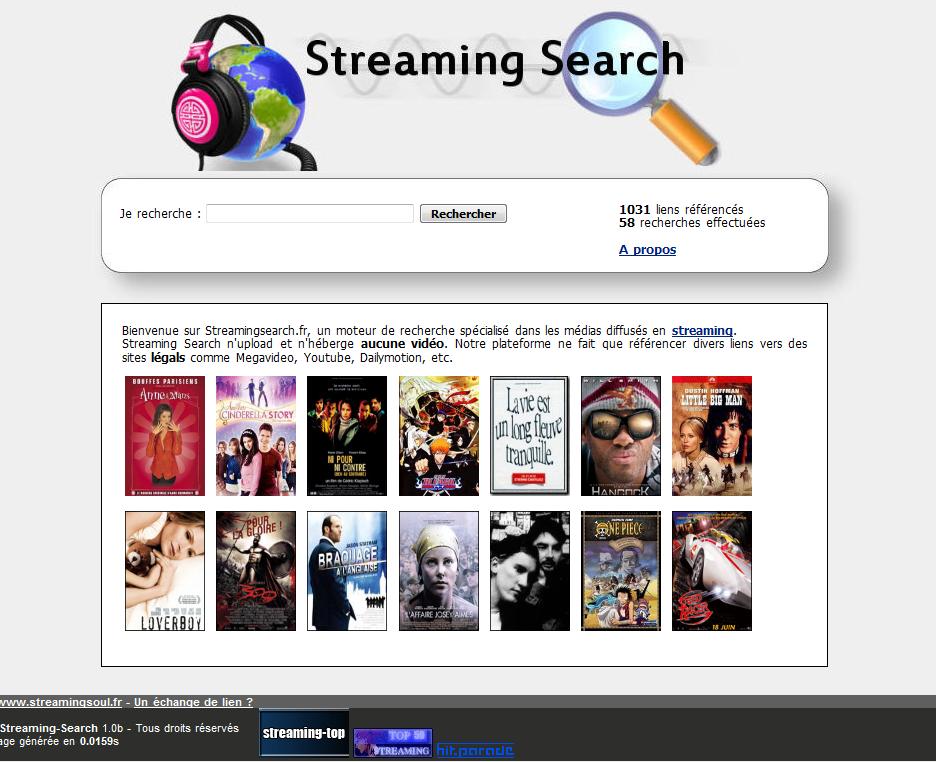The height and width of the screenshot is (762, 936).
Task: Choose the 'La vie est un long fleuve tranquille' poster
Action: coord(529,436)
